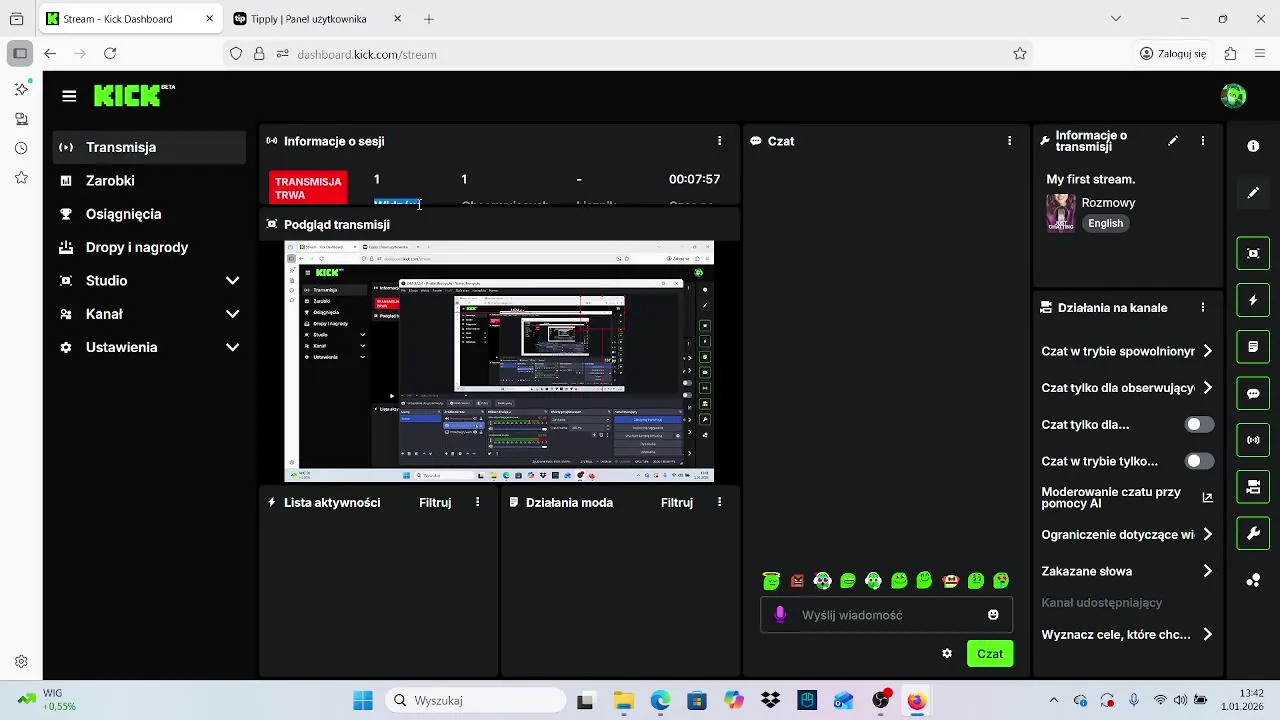The height and width of the screenshot is (720, 1280).
Task: Toggle the chat bubble widget icon
Action: (x=1253, y=393)
